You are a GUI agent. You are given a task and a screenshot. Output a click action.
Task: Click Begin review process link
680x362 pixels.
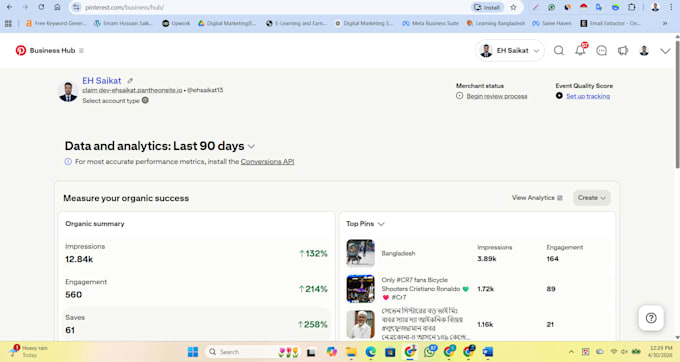click(x=497, y=96)
